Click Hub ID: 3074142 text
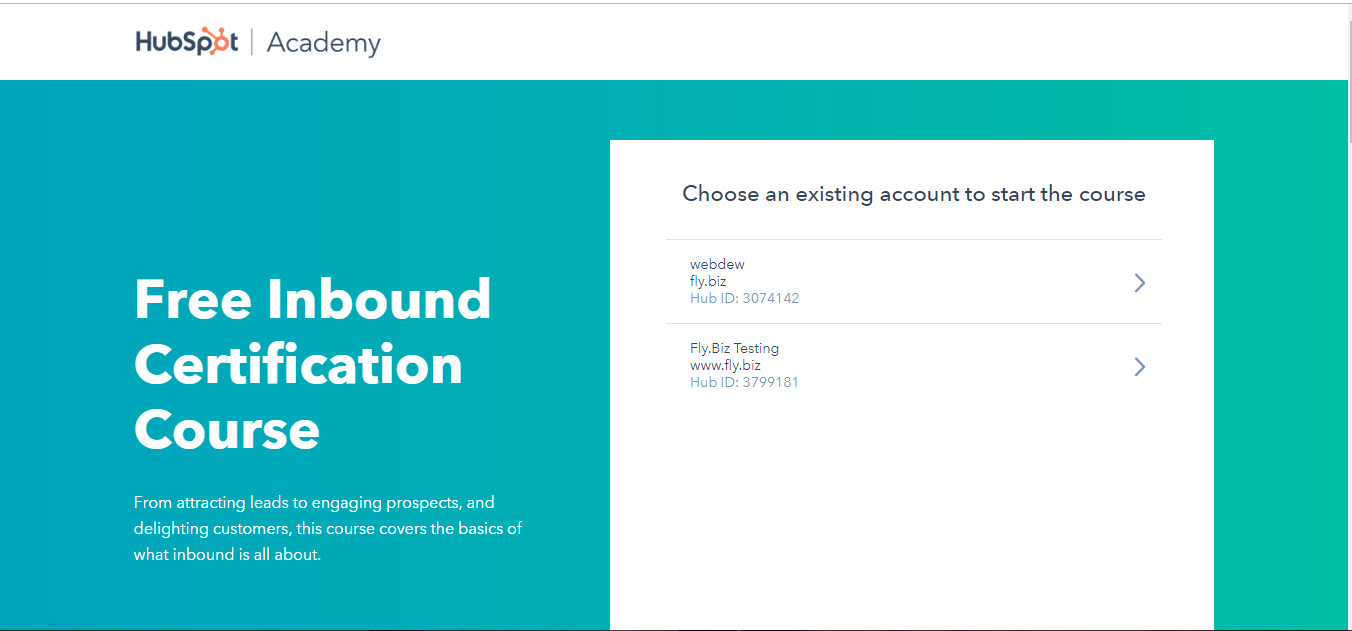 click(x=744, y=298)
